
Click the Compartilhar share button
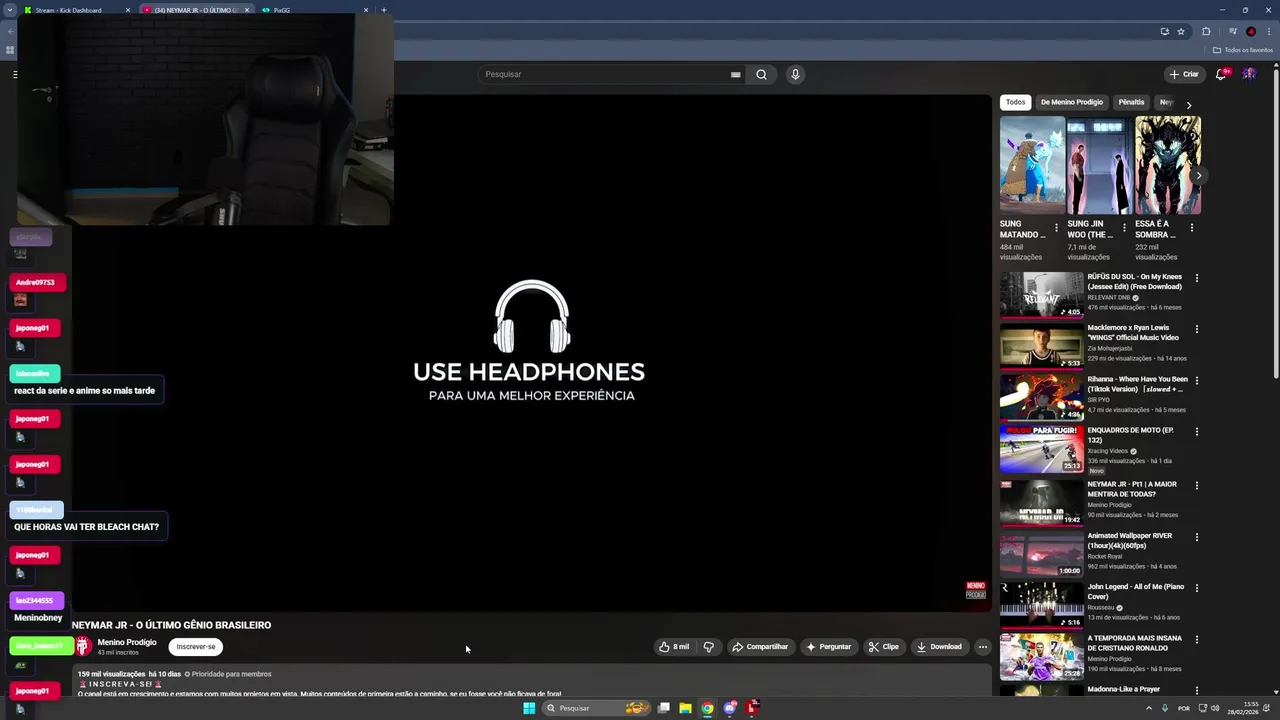[x=760, y=647]
